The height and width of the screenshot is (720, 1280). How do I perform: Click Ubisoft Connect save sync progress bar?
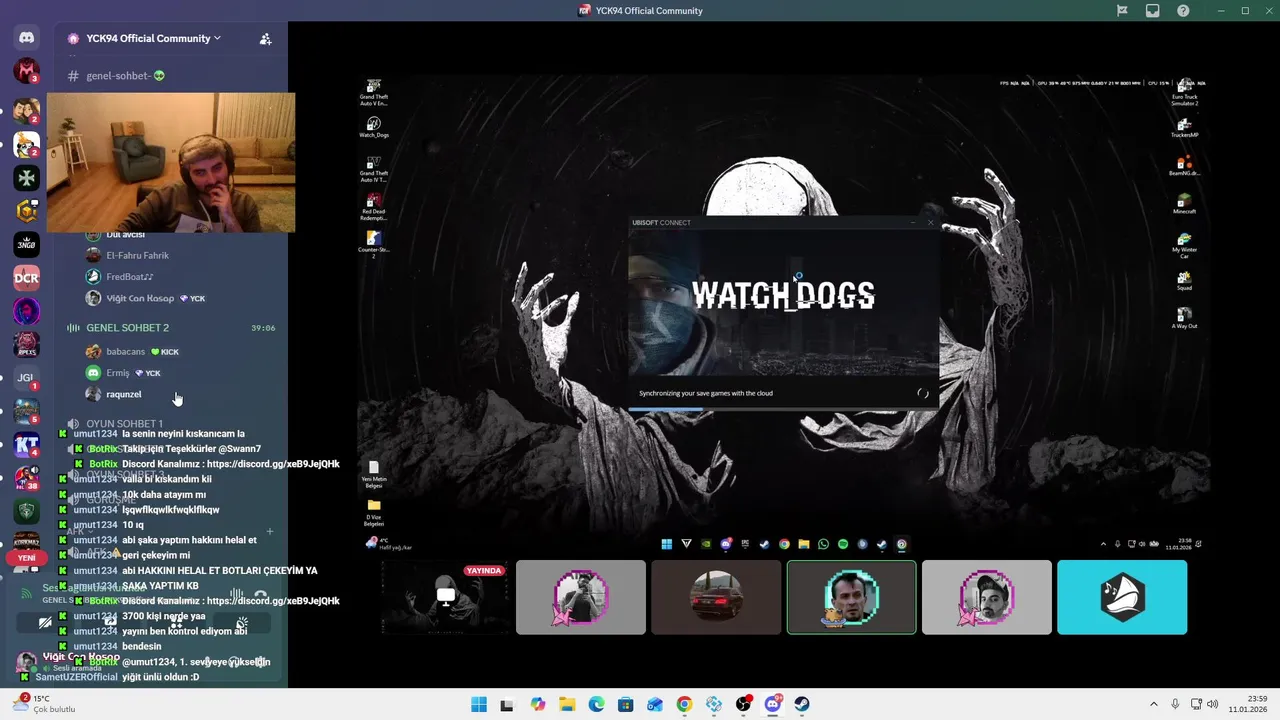[783, 409]
